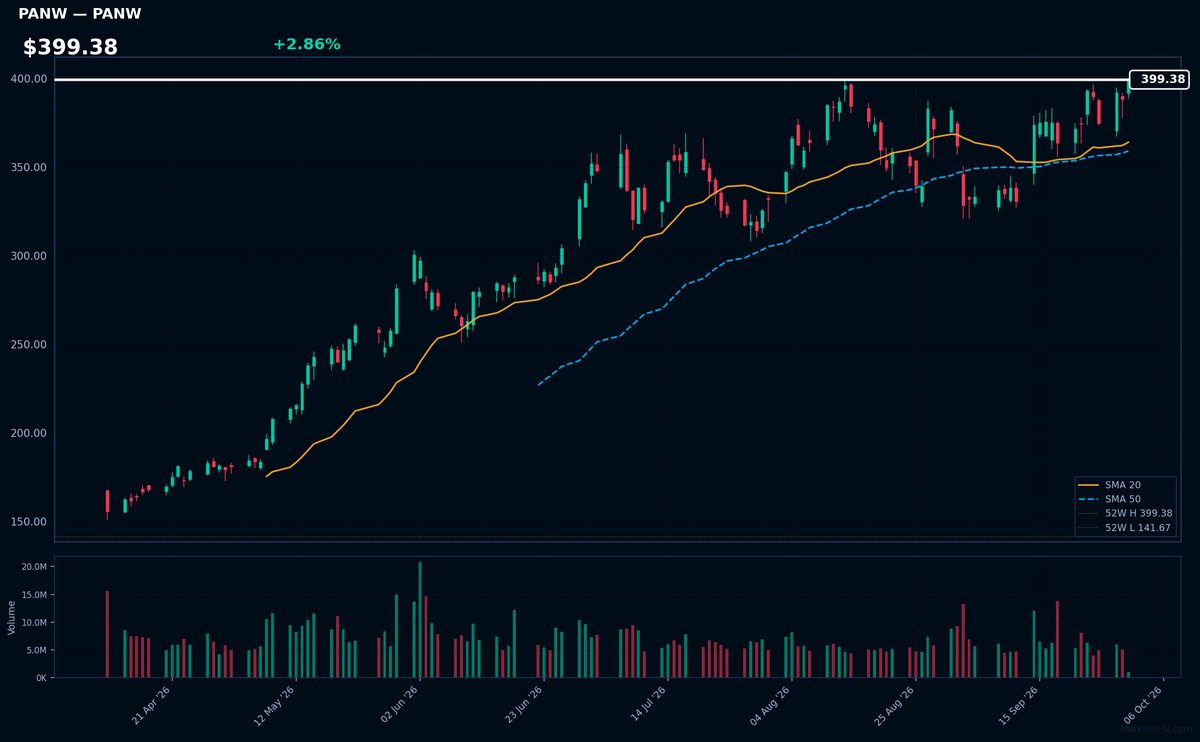Click the 52W H 399.38 legend entry

1125,513
